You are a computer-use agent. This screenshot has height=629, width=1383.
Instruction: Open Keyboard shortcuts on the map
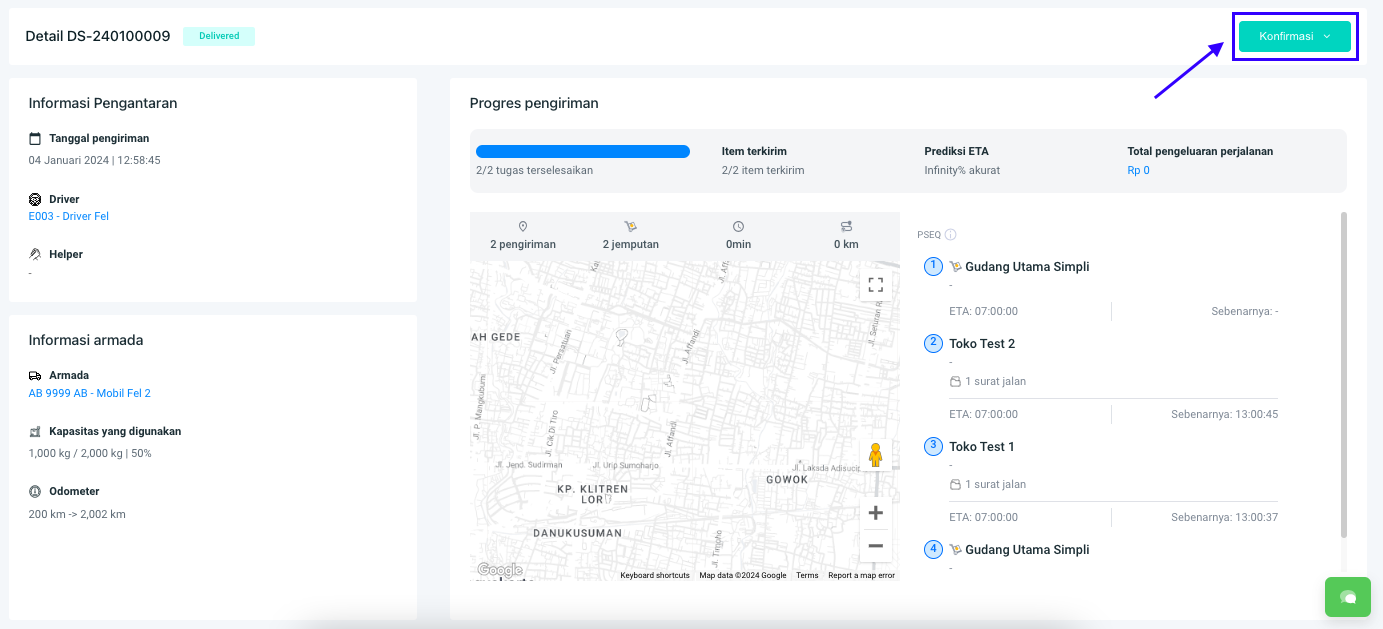pyautogui.click(x=654, y=575)
